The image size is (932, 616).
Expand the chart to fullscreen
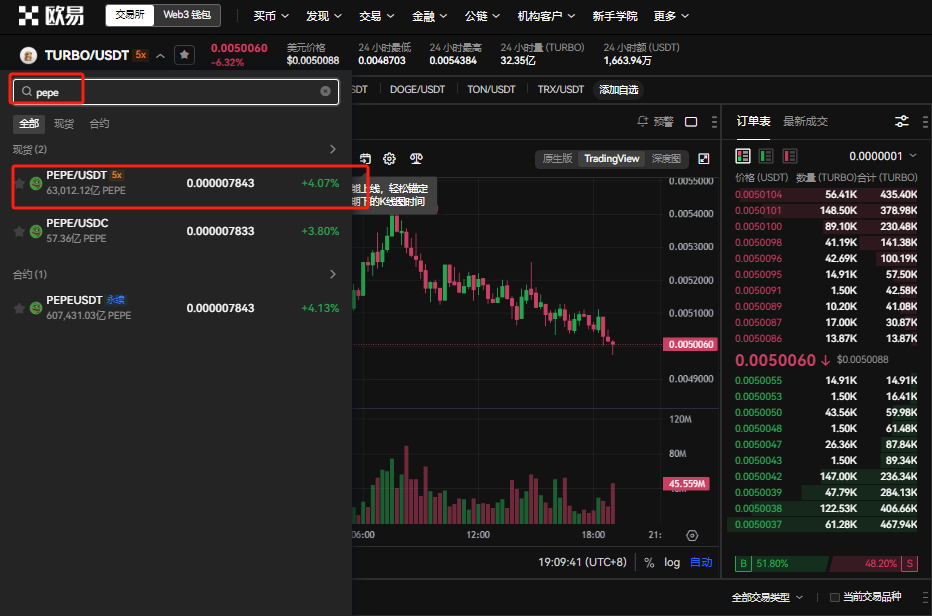point(704,158)
